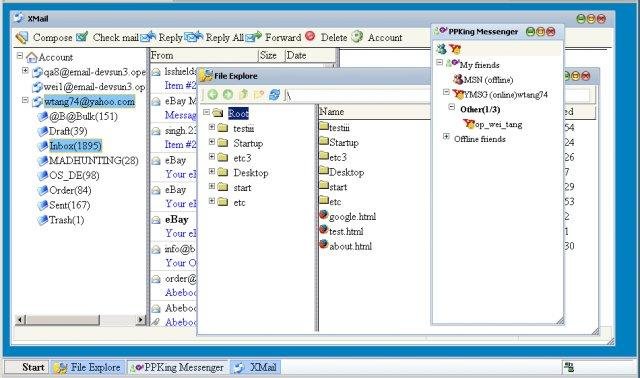
Task: Select the op_wei_tang contact
Action: coord(493,124)
